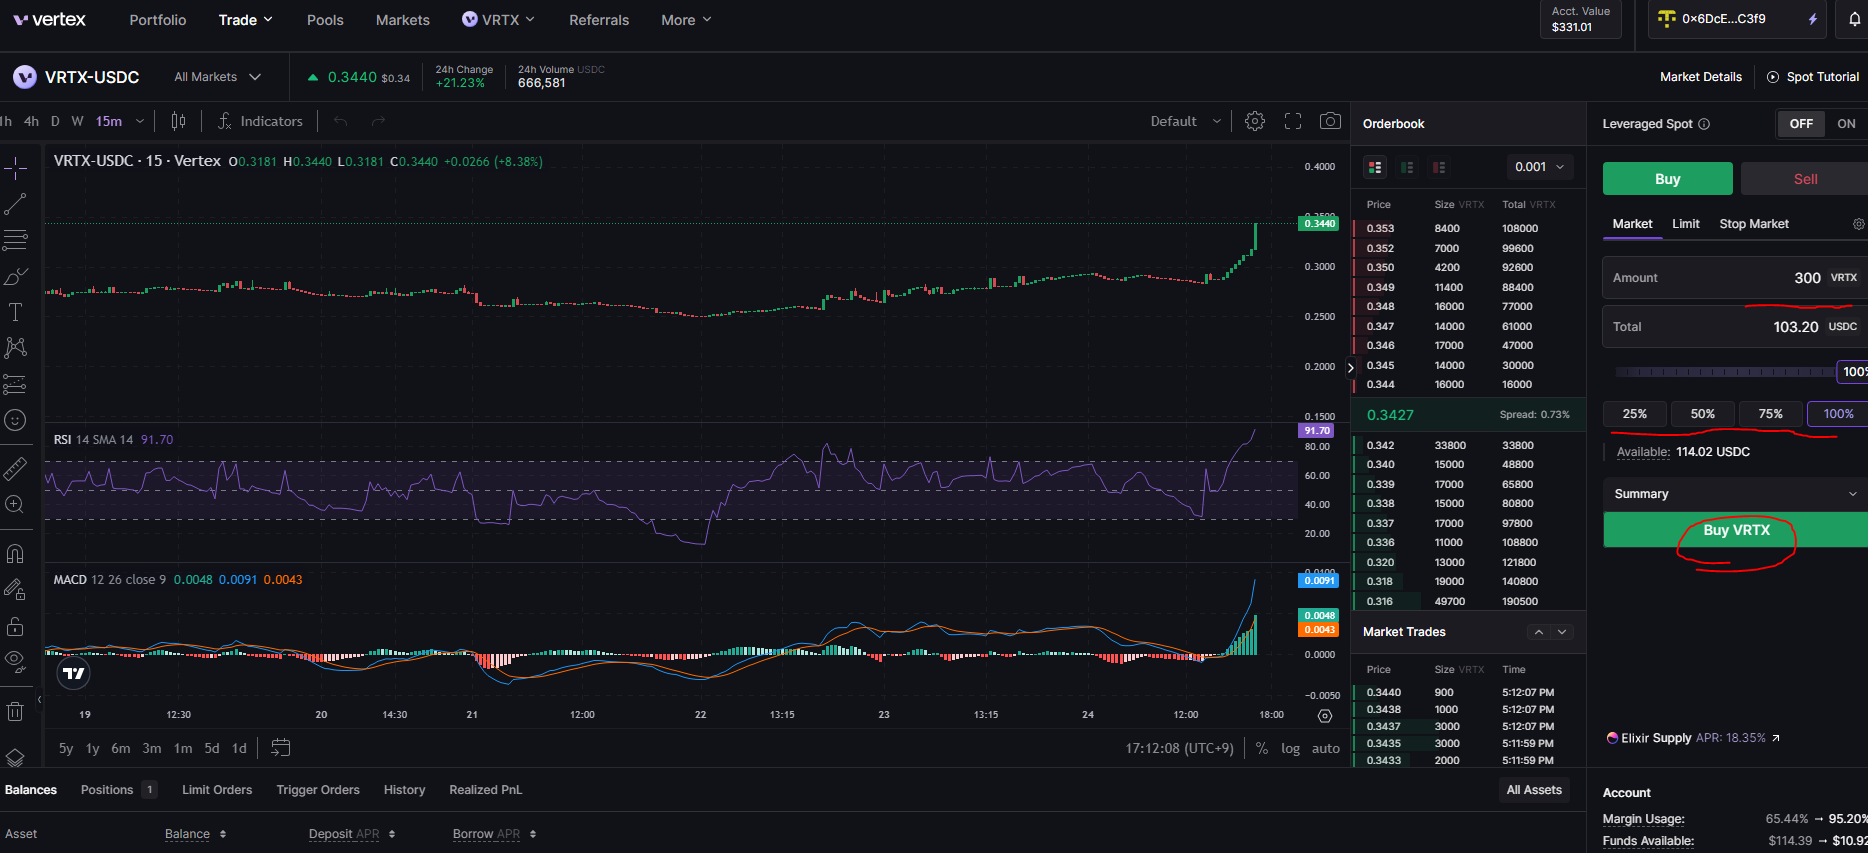Activate the zoom in tool
This screenshot has width=1868, height=853.
coord(15,504)
